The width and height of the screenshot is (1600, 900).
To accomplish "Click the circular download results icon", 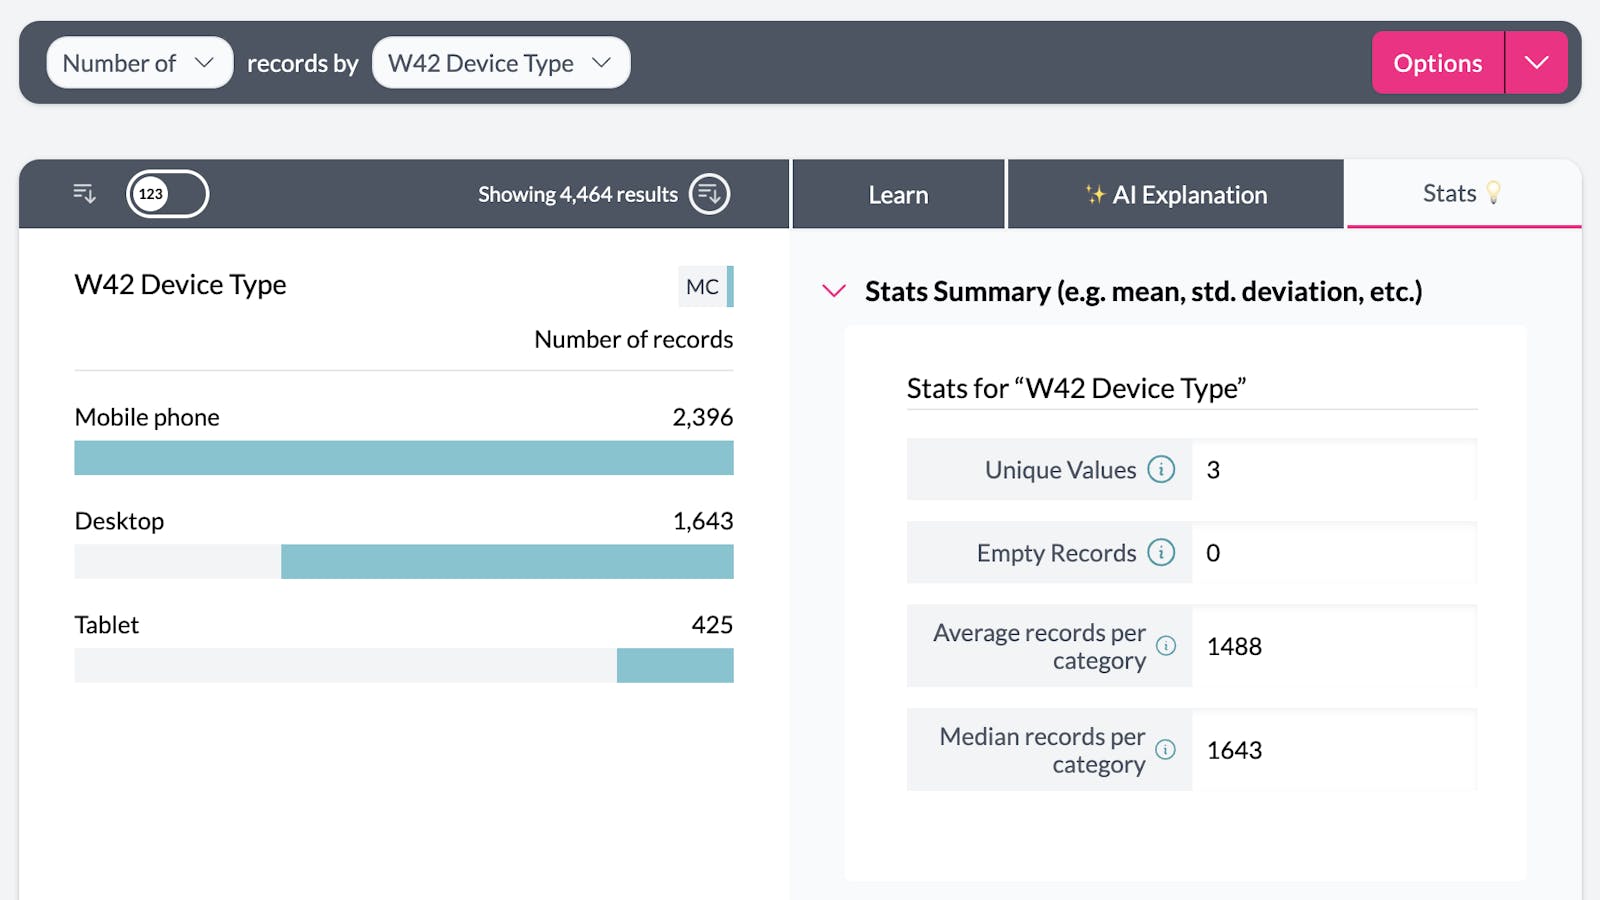I will tap(710, 194).
